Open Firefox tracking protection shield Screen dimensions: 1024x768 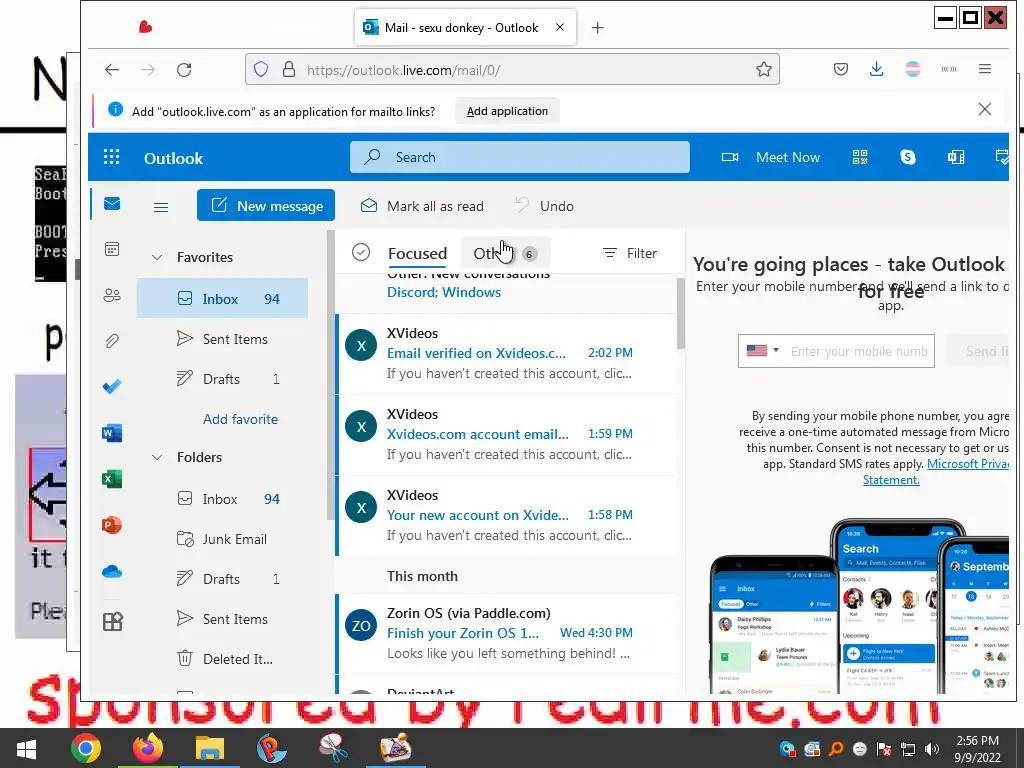(x=261, y=69)
